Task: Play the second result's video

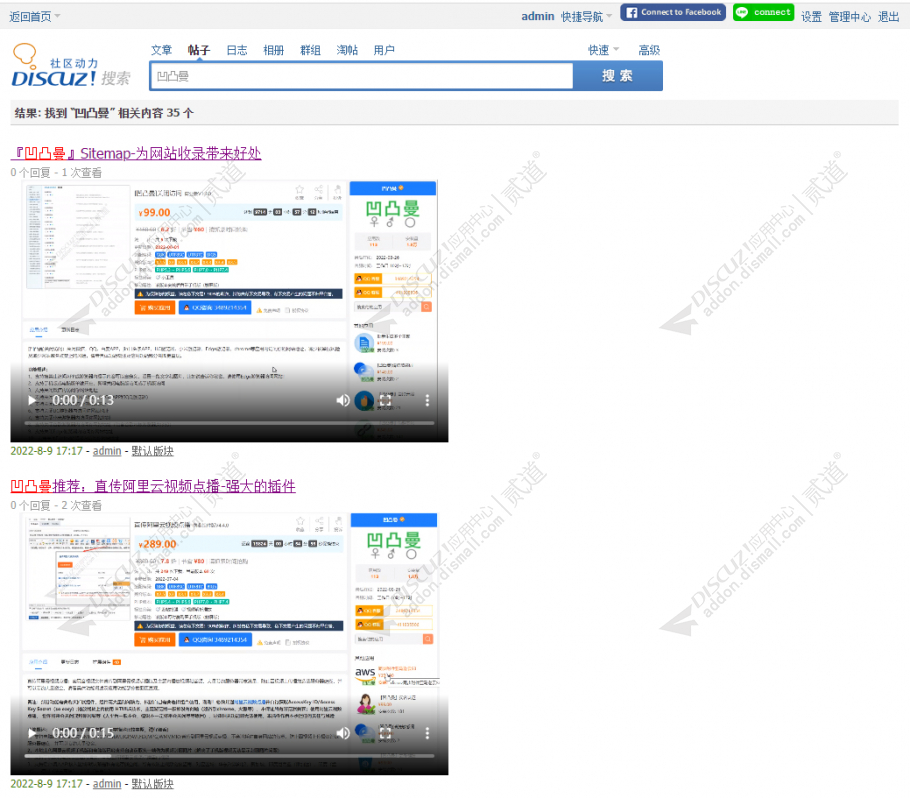Action: pos(31,733)
